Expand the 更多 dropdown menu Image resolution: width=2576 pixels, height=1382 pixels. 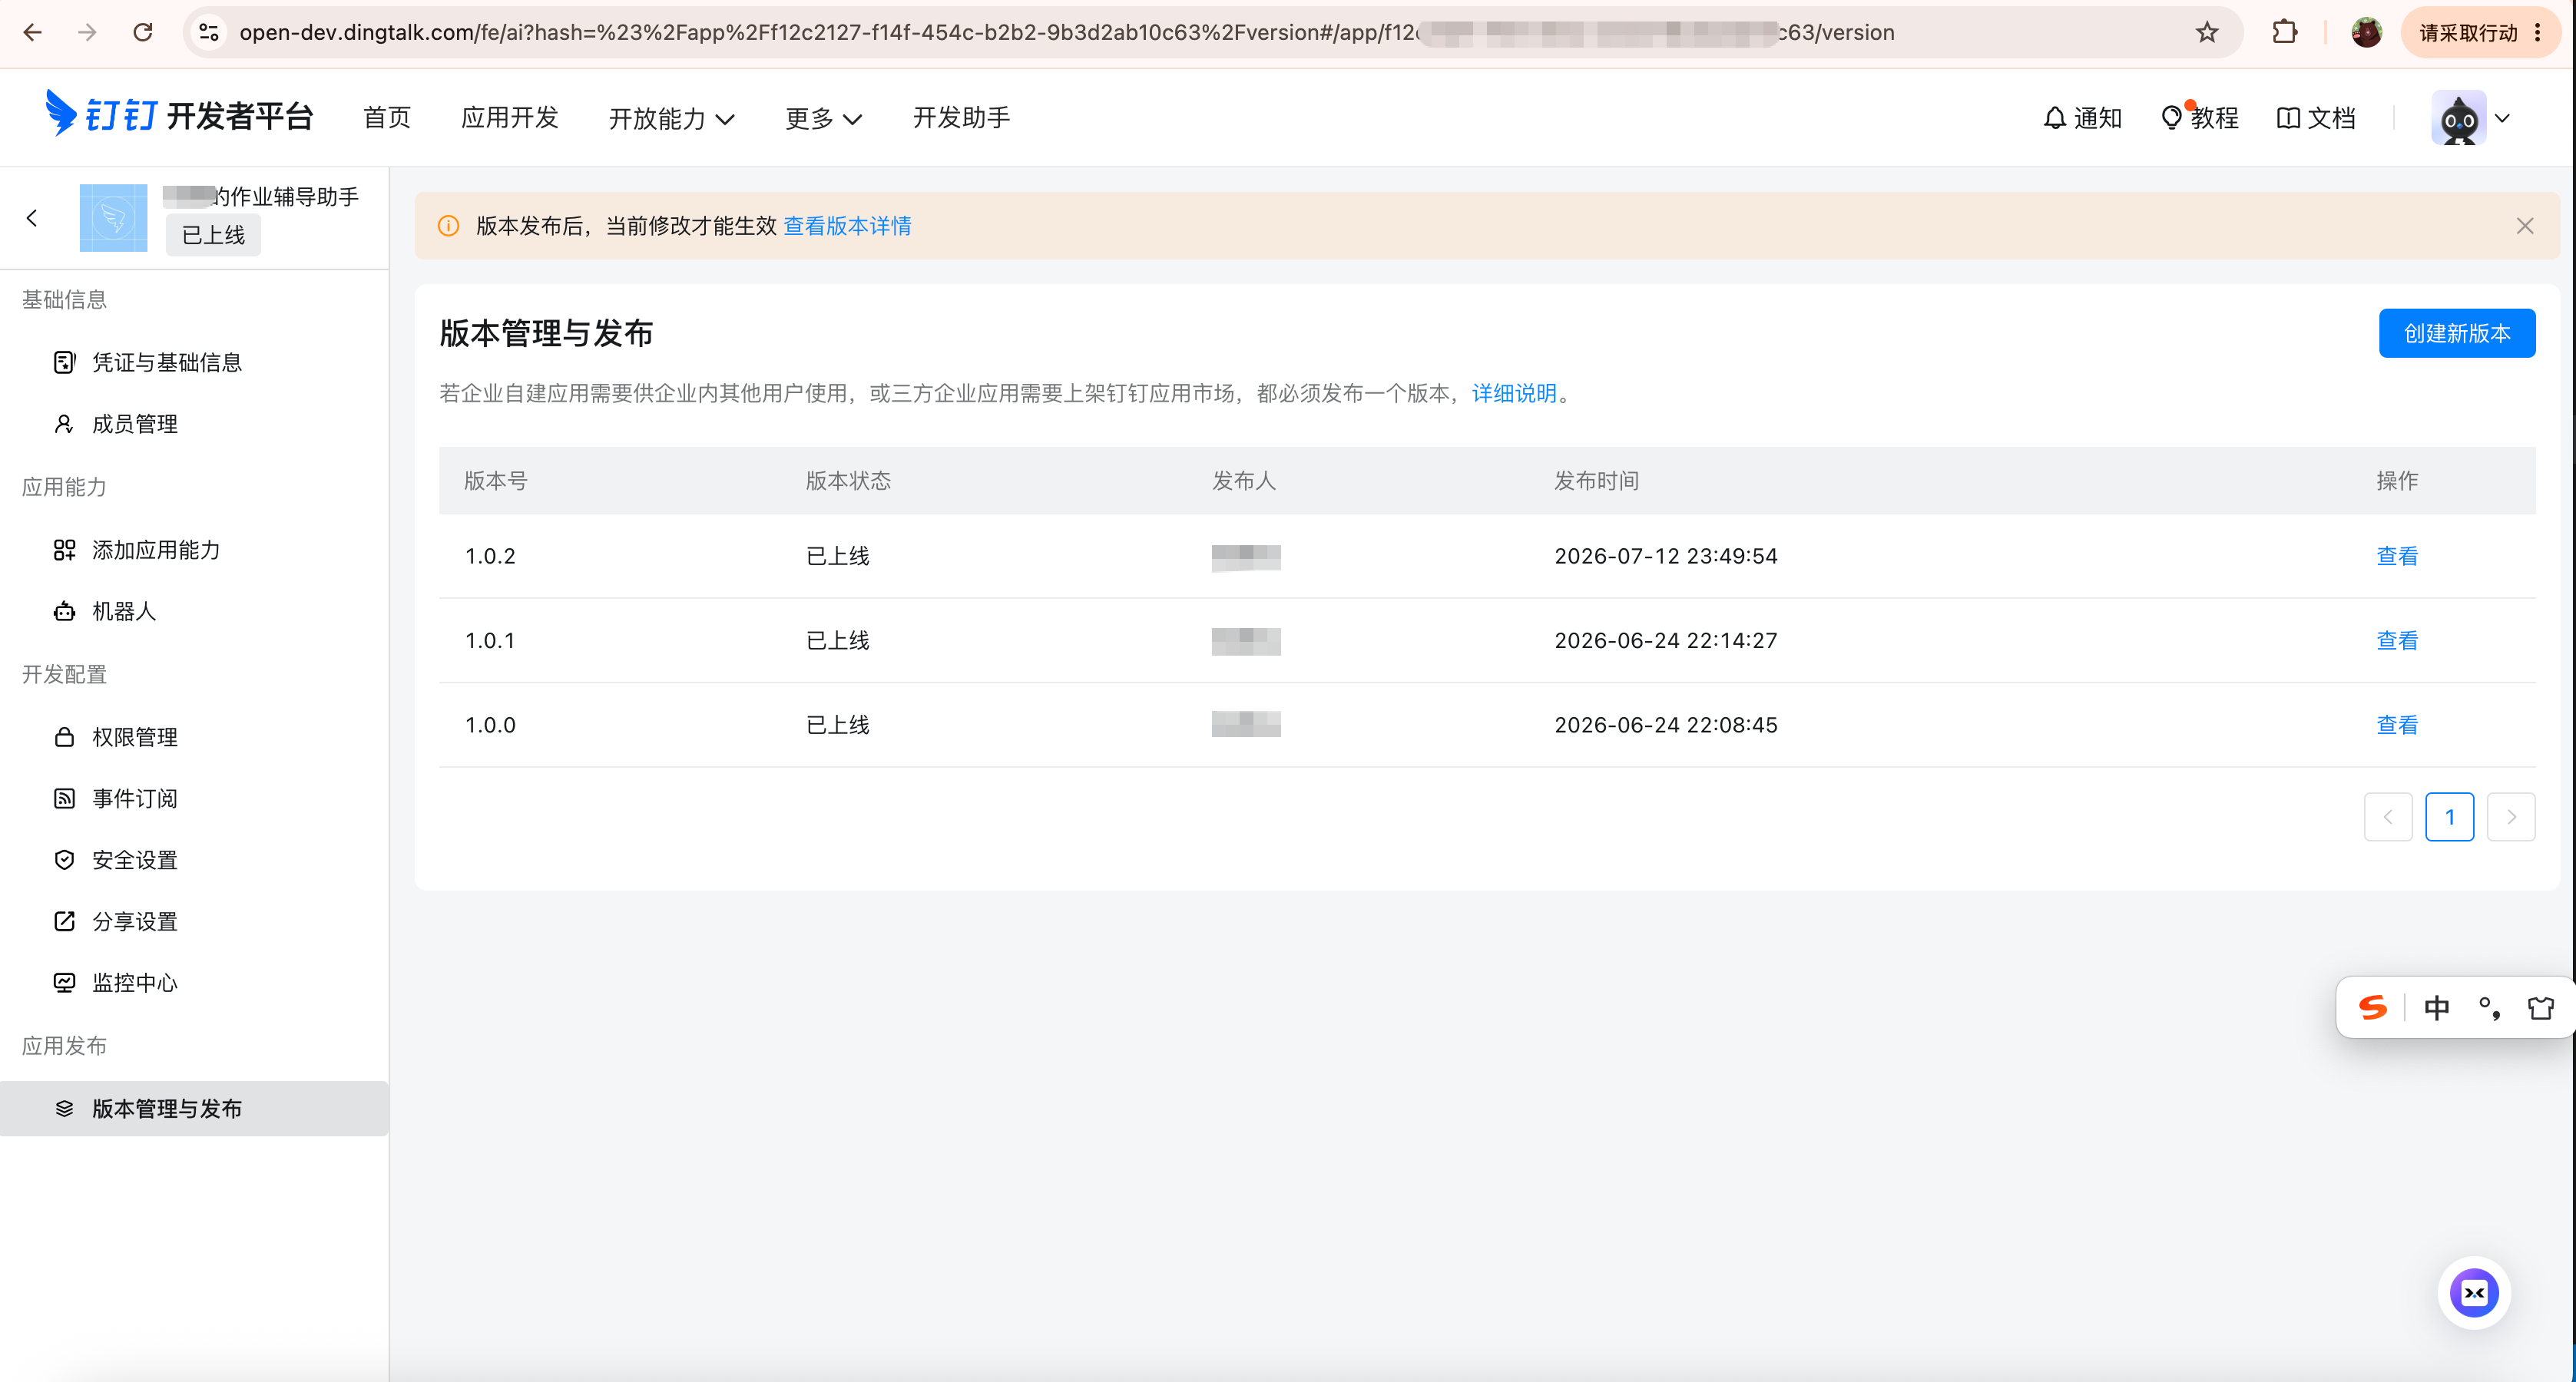(x=823, y=118)
